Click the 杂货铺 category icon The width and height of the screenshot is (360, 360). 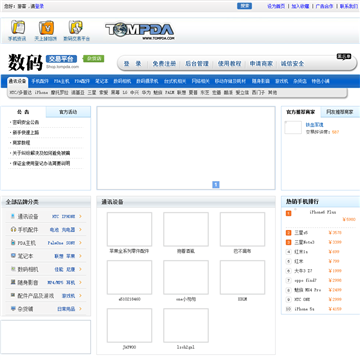[13, 309]
